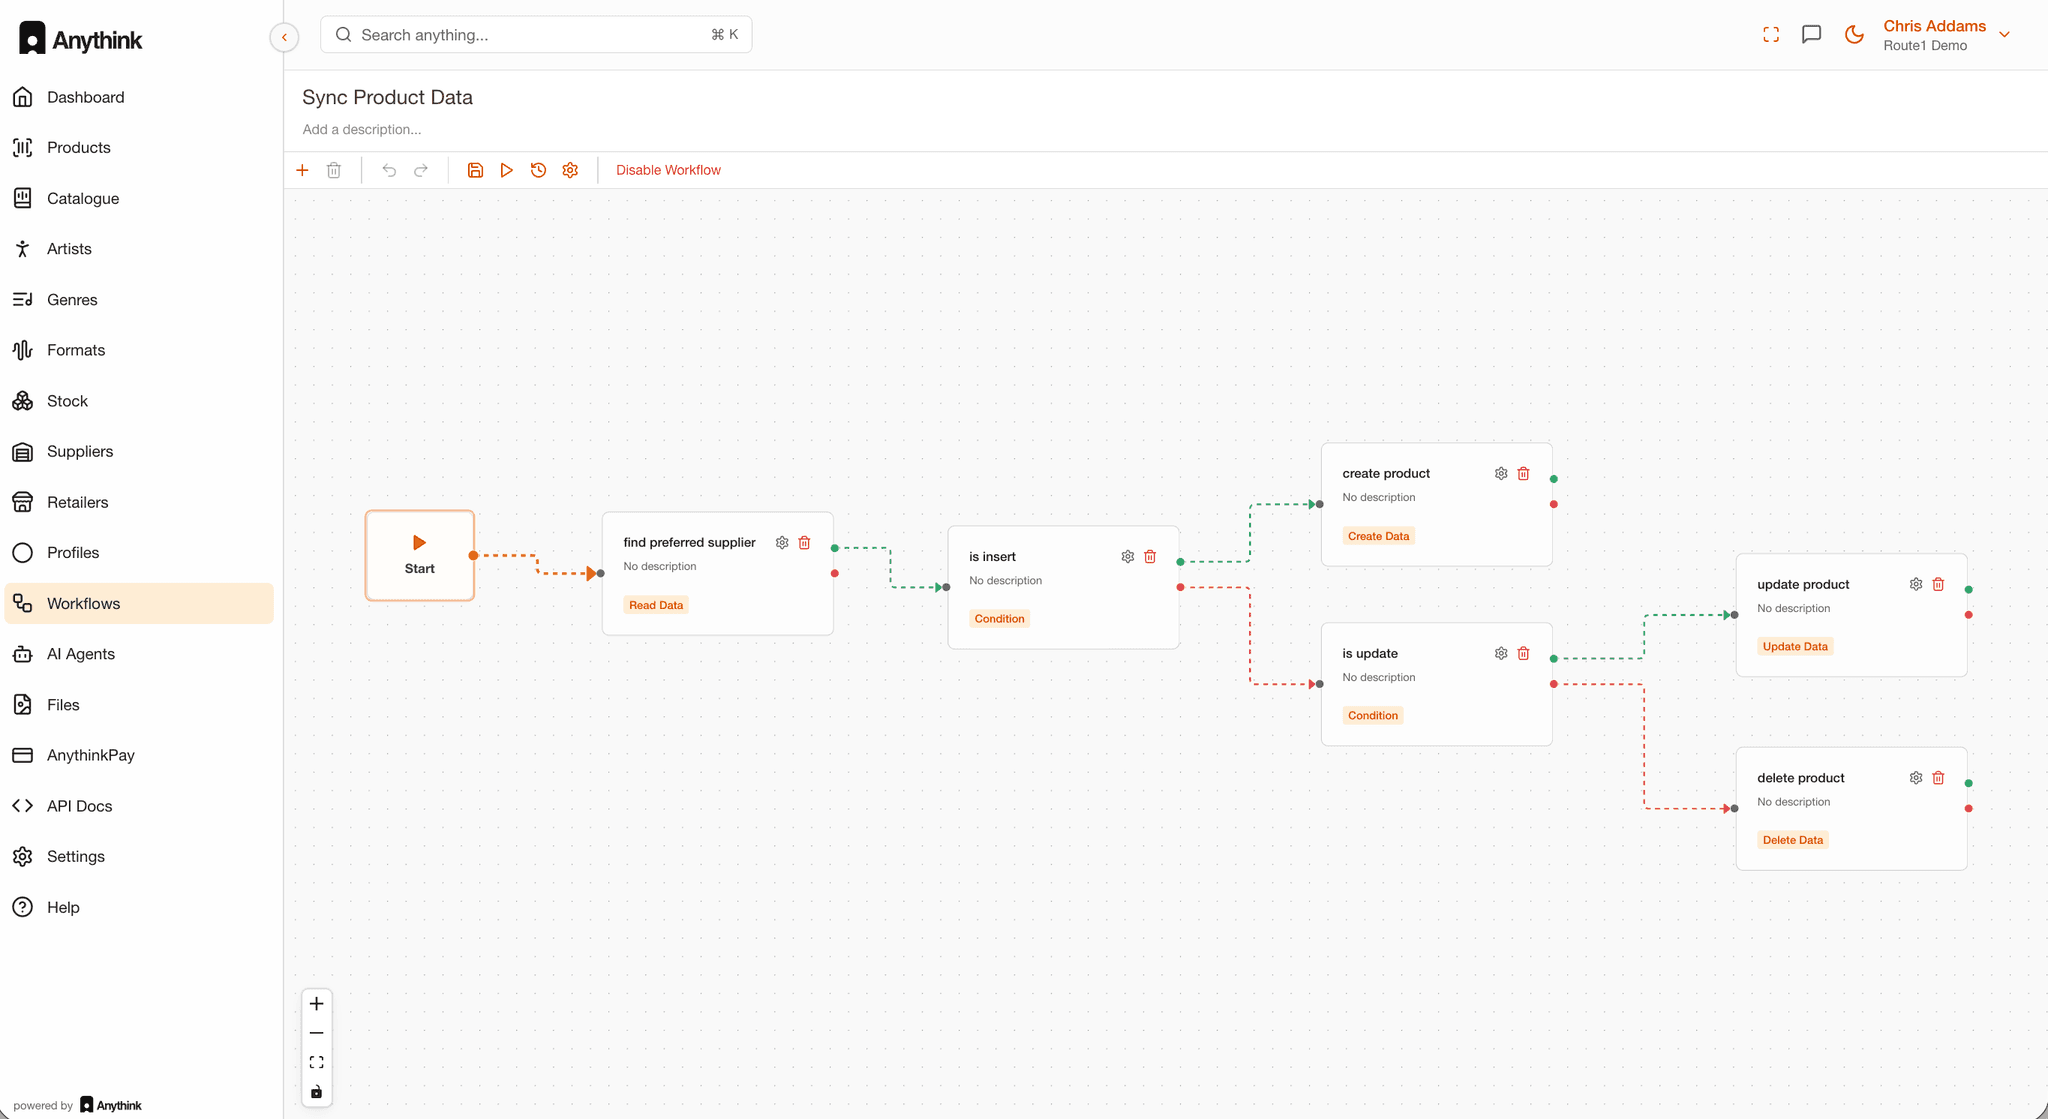Collapse the sidebar with the chevron button

tap(284, 37)
